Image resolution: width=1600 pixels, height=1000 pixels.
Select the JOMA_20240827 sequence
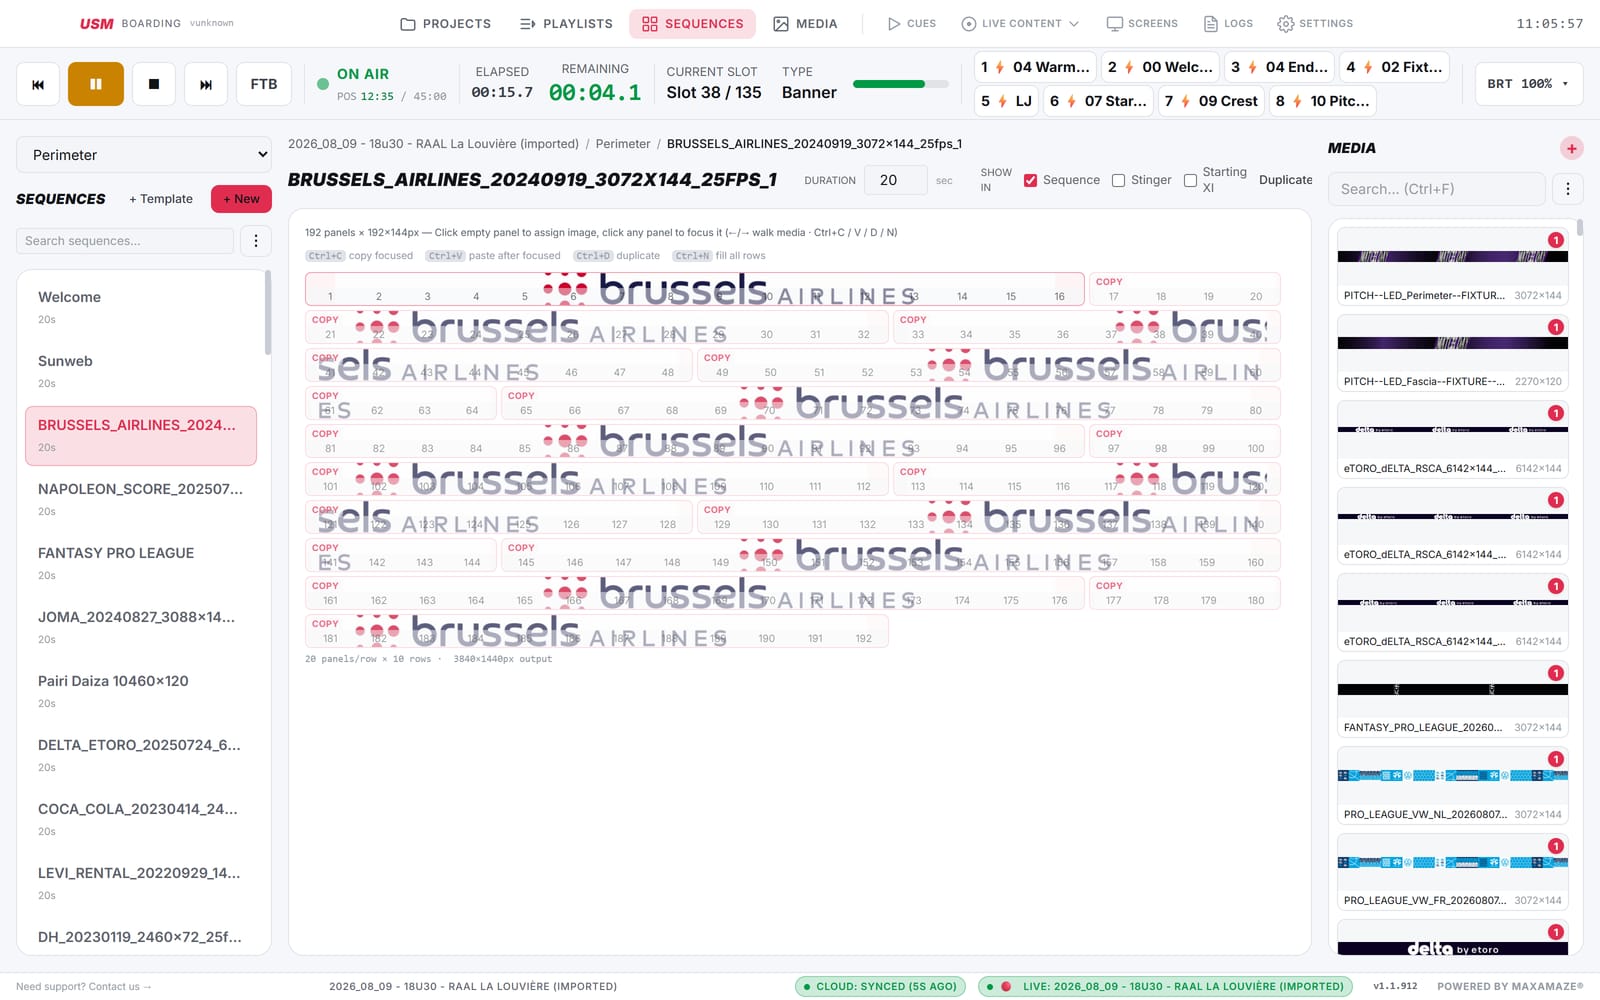click(x=141, y=627)
